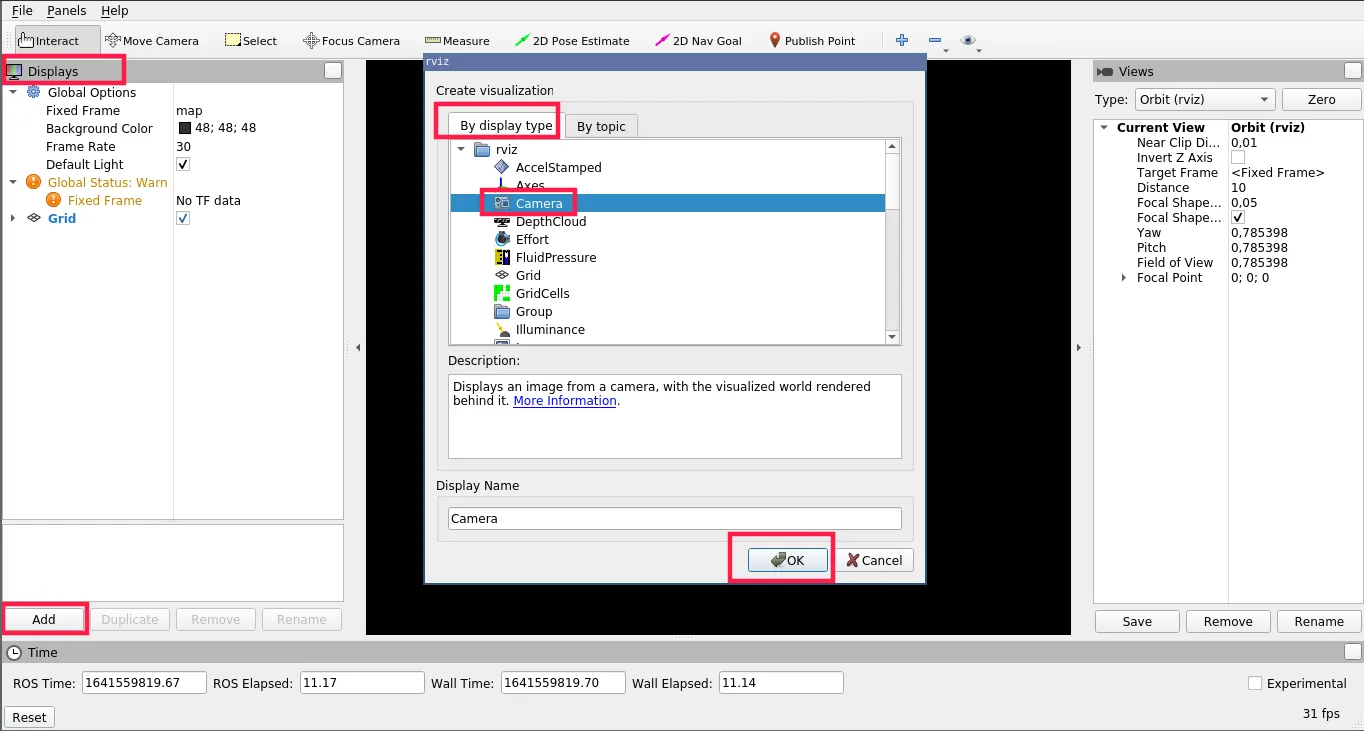Click the Publish Point tool
The width and height of the screenshot is (1364, 731).
[x=812, y=41]
